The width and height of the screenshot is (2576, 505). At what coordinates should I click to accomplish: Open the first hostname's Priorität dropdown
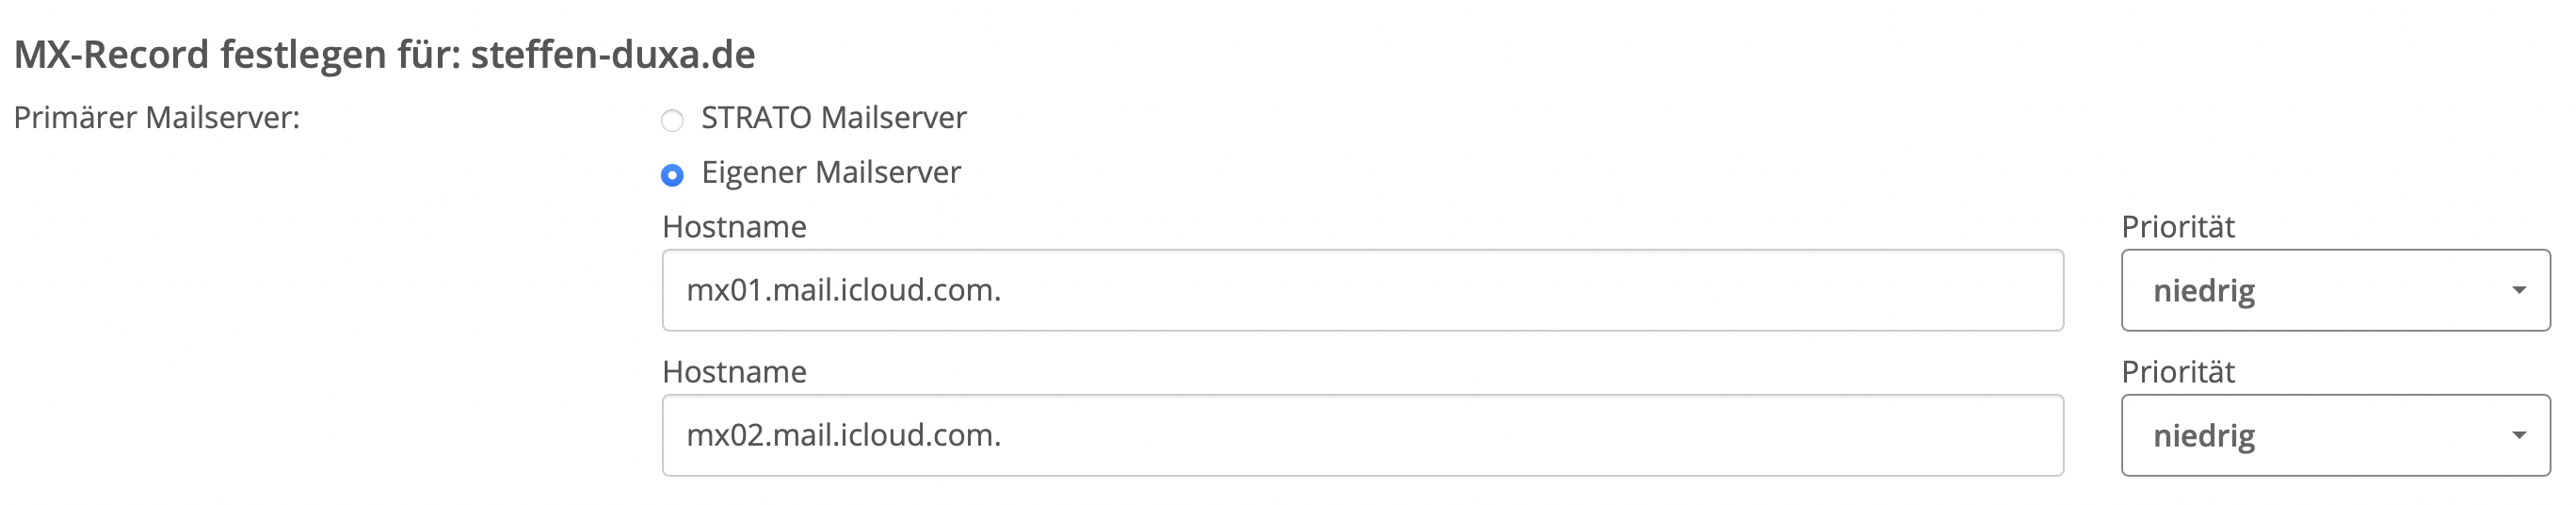click(2335, 290)
